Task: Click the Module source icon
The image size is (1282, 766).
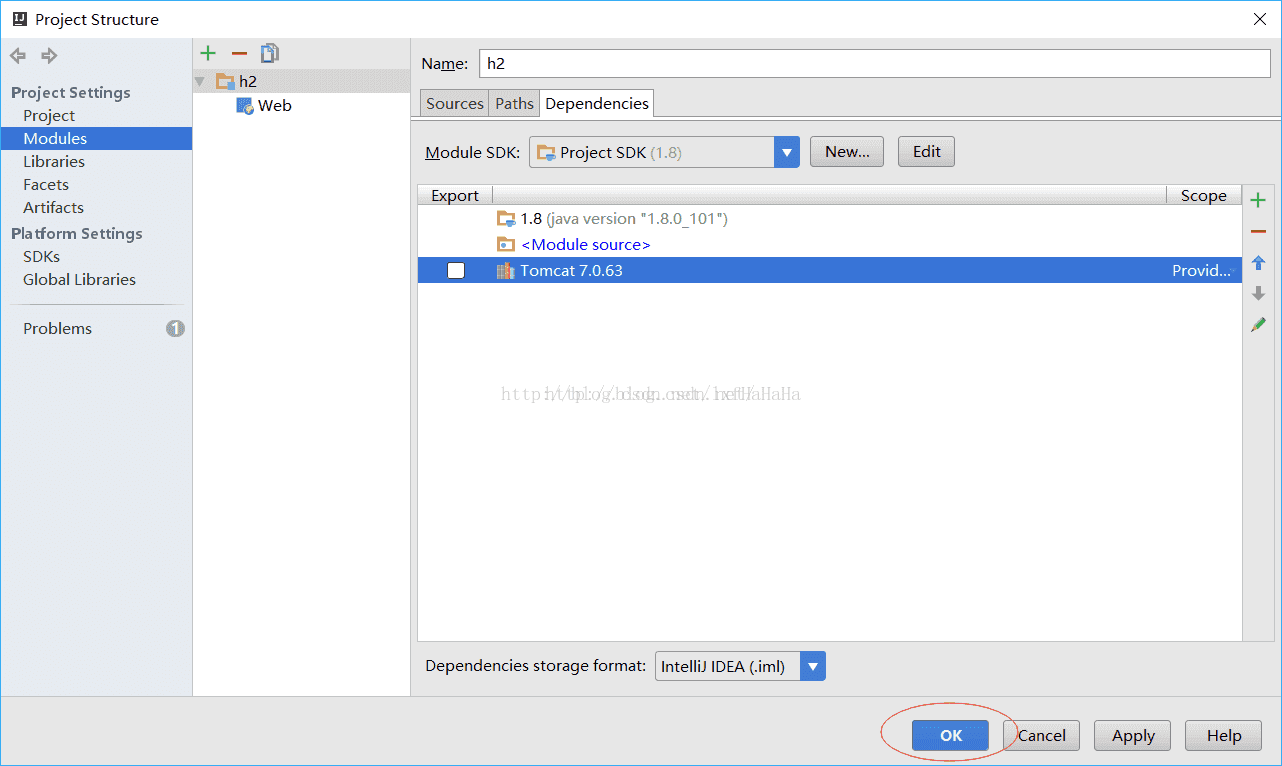Action: click(506, 244)
